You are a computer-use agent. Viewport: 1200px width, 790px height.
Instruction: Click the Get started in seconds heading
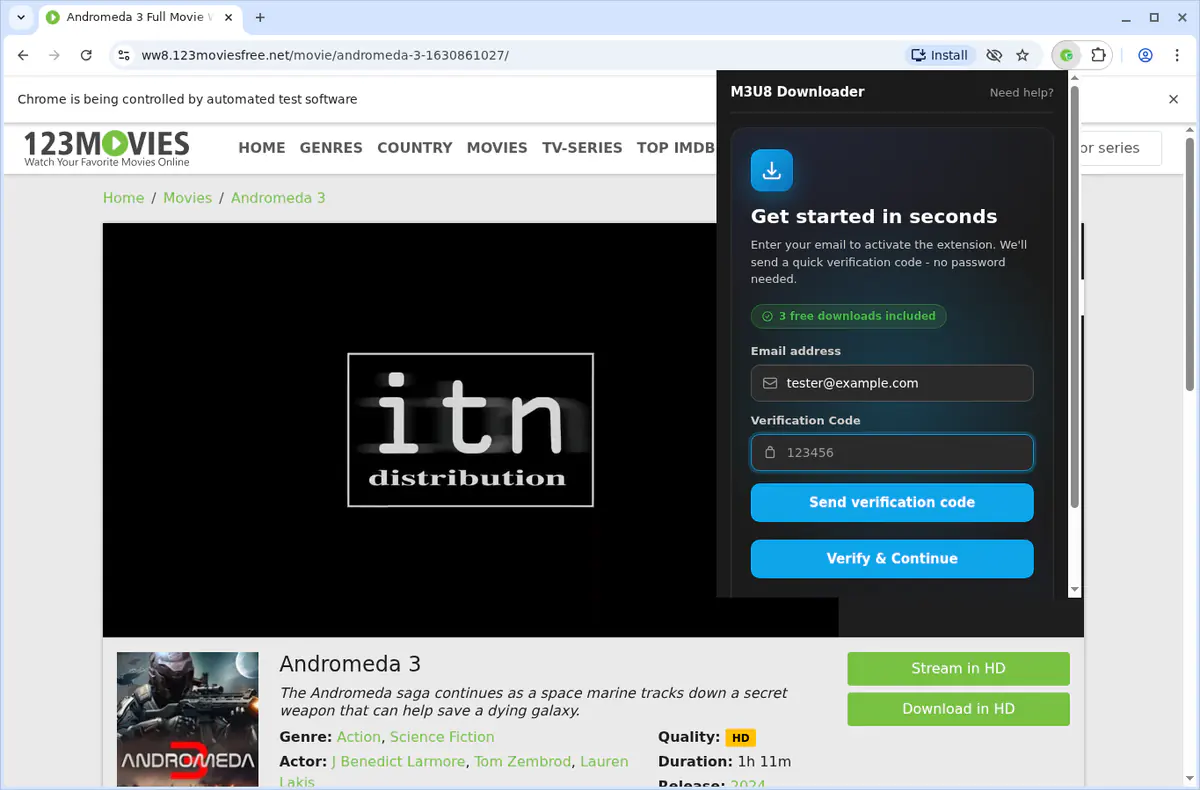point(874,216)
